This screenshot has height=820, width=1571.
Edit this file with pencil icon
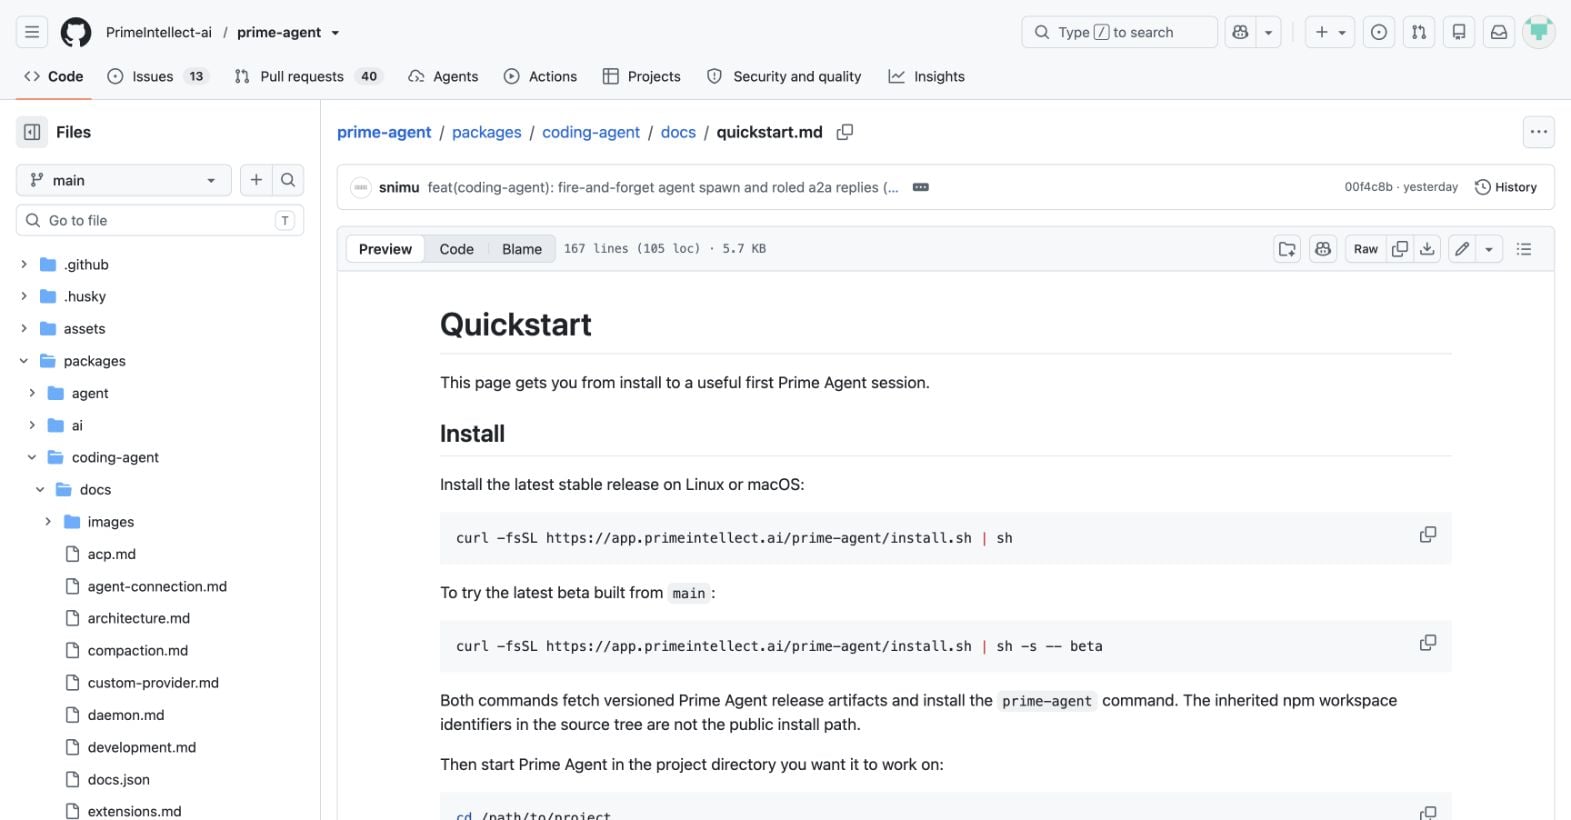click(1462, 249)
